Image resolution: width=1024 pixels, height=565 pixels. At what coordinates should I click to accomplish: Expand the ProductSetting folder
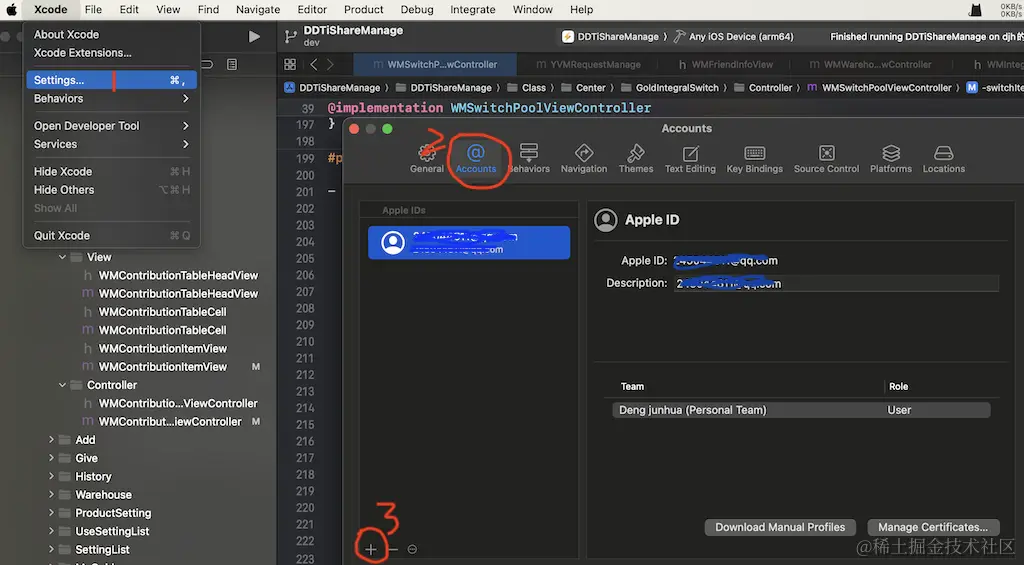click(x=51, y=513)
